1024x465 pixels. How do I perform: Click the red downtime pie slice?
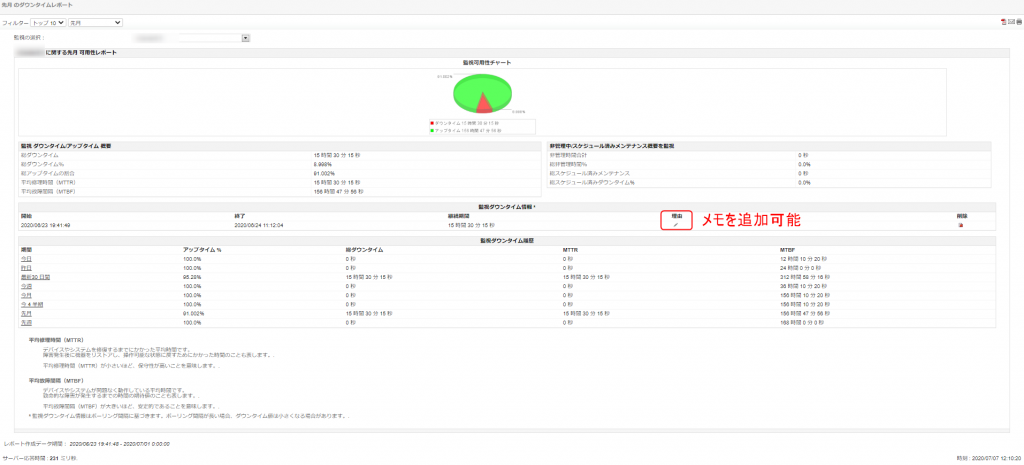(483, 104)
